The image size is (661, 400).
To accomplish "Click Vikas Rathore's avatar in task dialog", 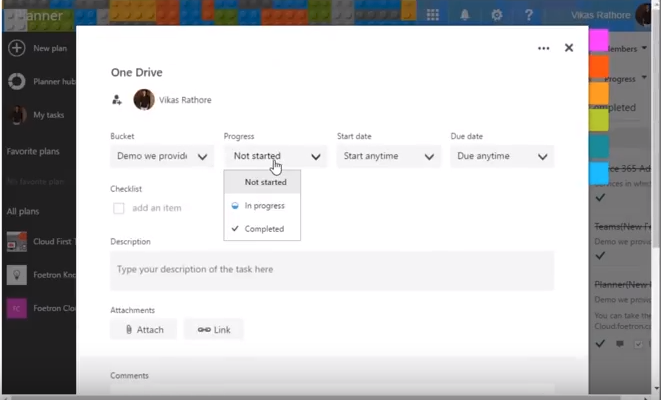I will tap(144, 100).
